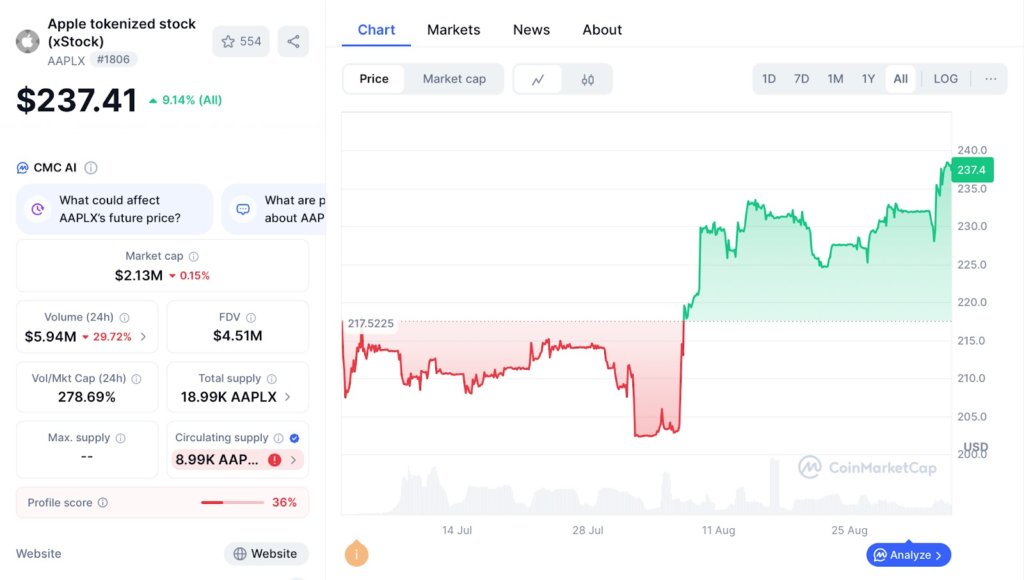Switch to line chart icon

(538, 79)
